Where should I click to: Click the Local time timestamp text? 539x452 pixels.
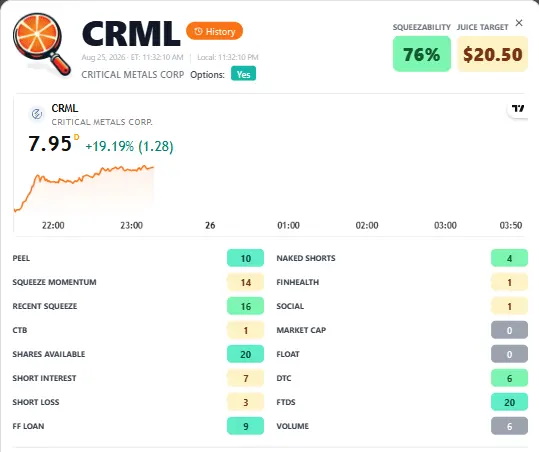[x=228, y=57]
